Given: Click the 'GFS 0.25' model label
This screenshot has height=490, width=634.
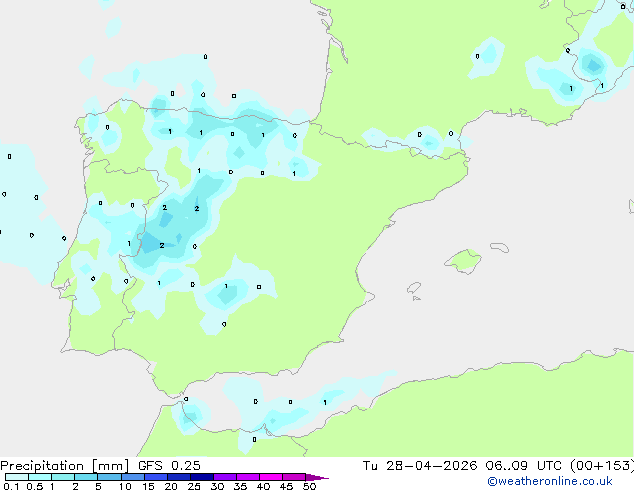Looking at the screenshot, I should (169, 466).
